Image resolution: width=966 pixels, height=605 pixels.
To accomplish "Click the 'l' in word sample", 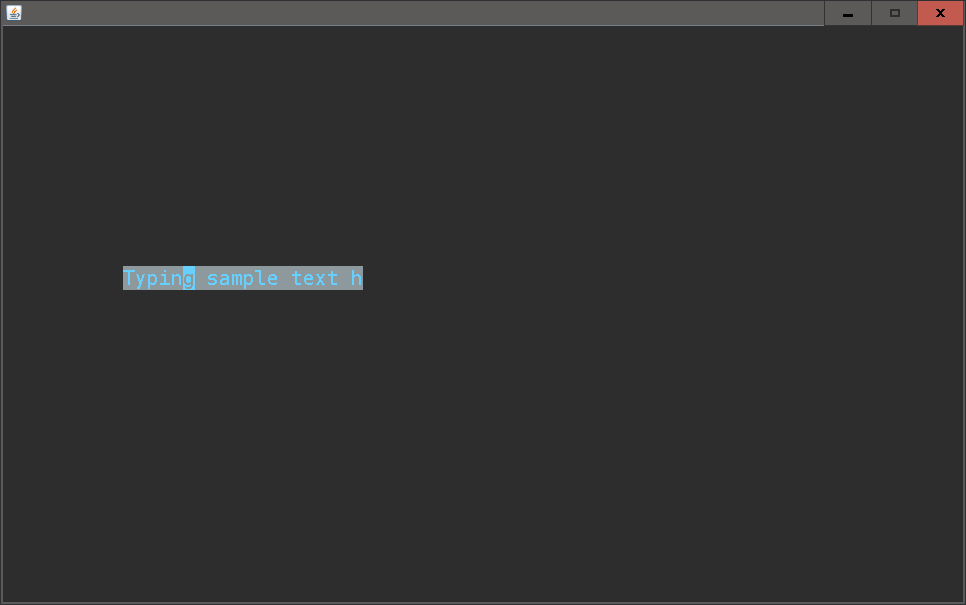I will [261, 278].
